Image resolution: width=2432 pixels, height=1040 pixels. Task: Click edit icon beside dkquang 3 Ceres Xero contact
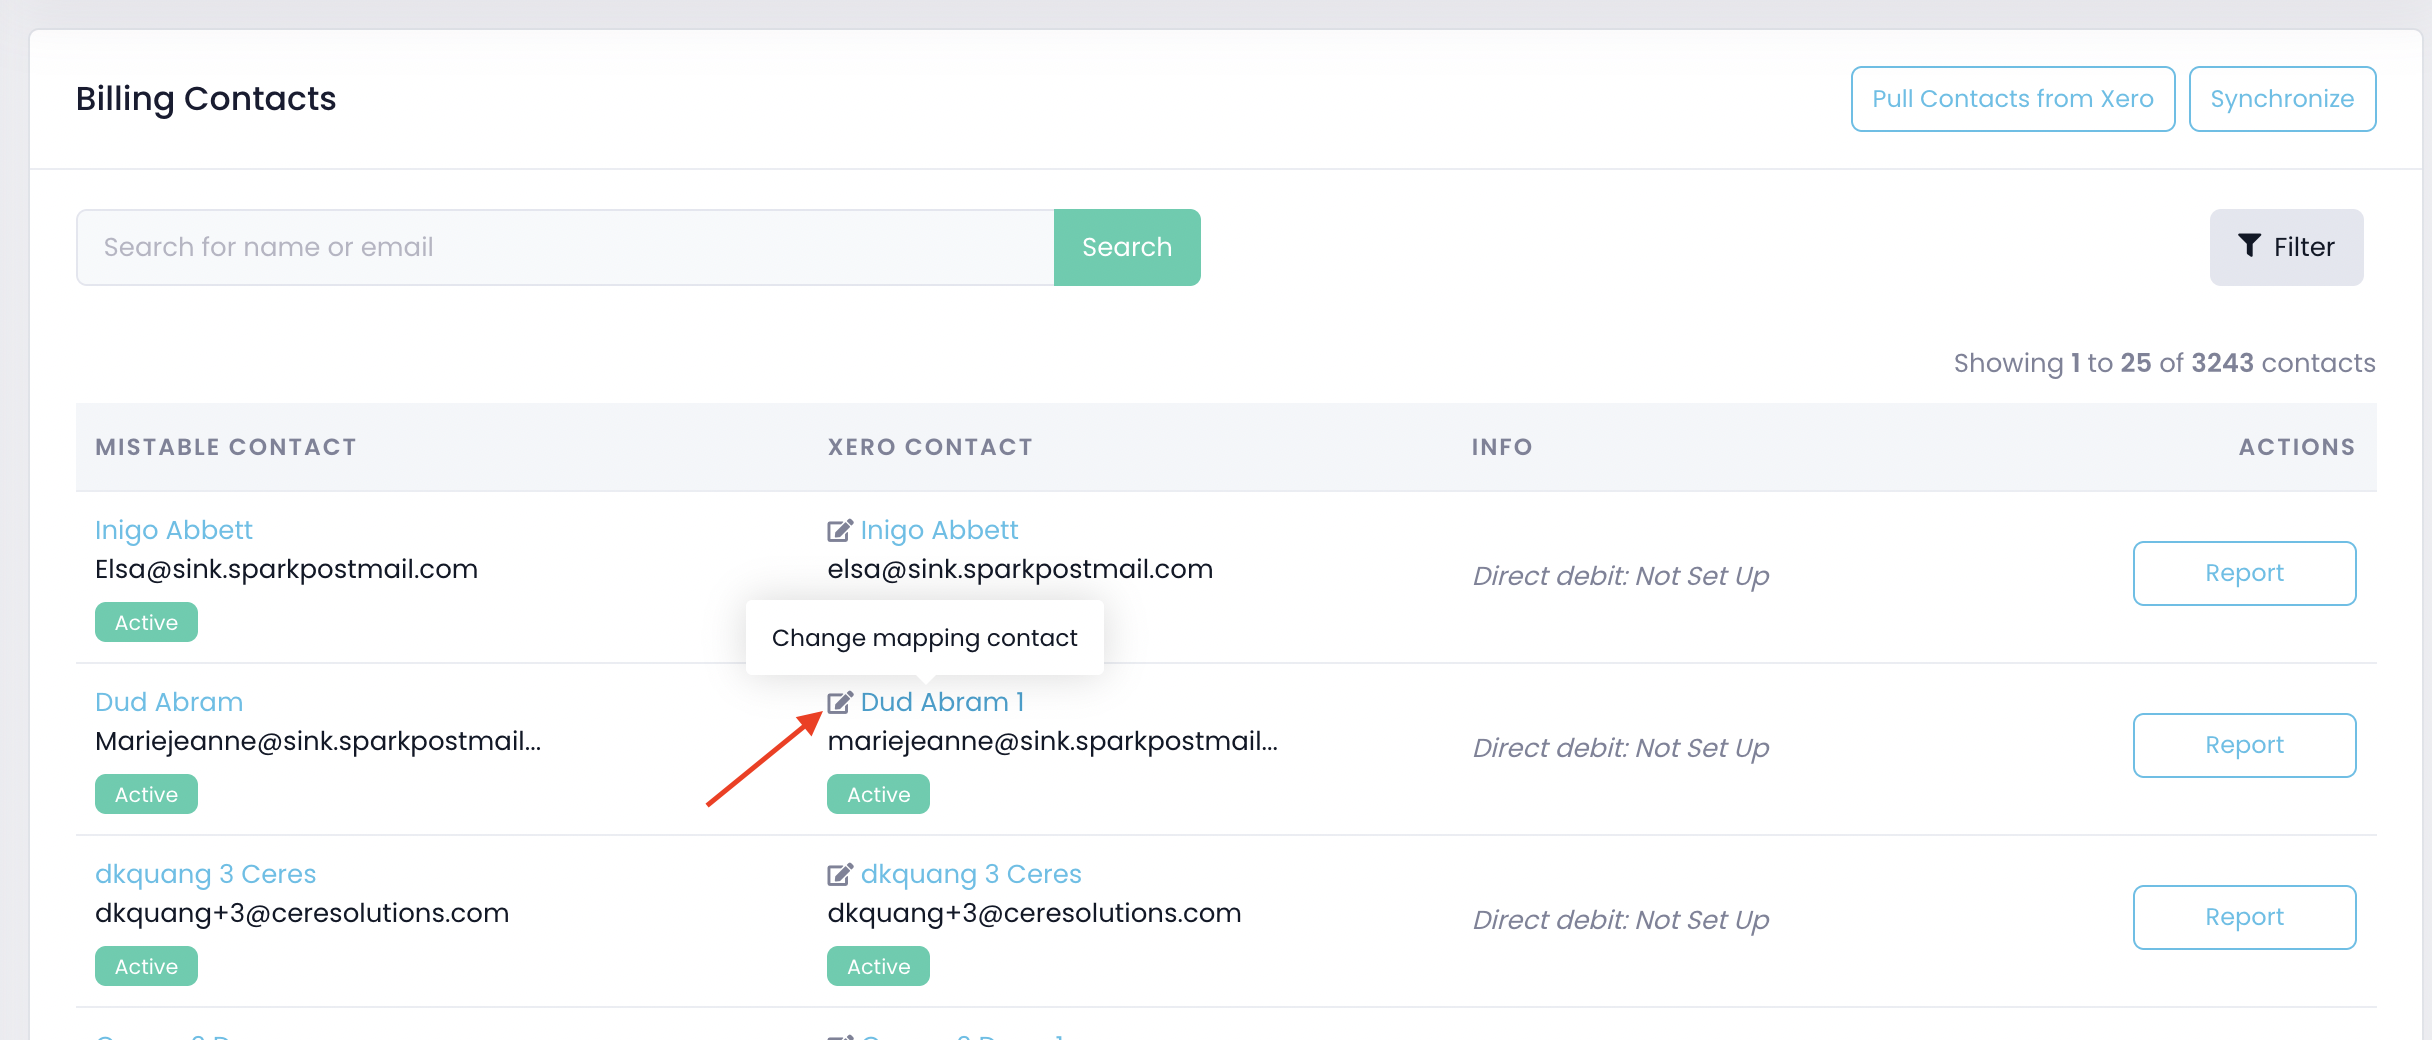coord(839,874)
